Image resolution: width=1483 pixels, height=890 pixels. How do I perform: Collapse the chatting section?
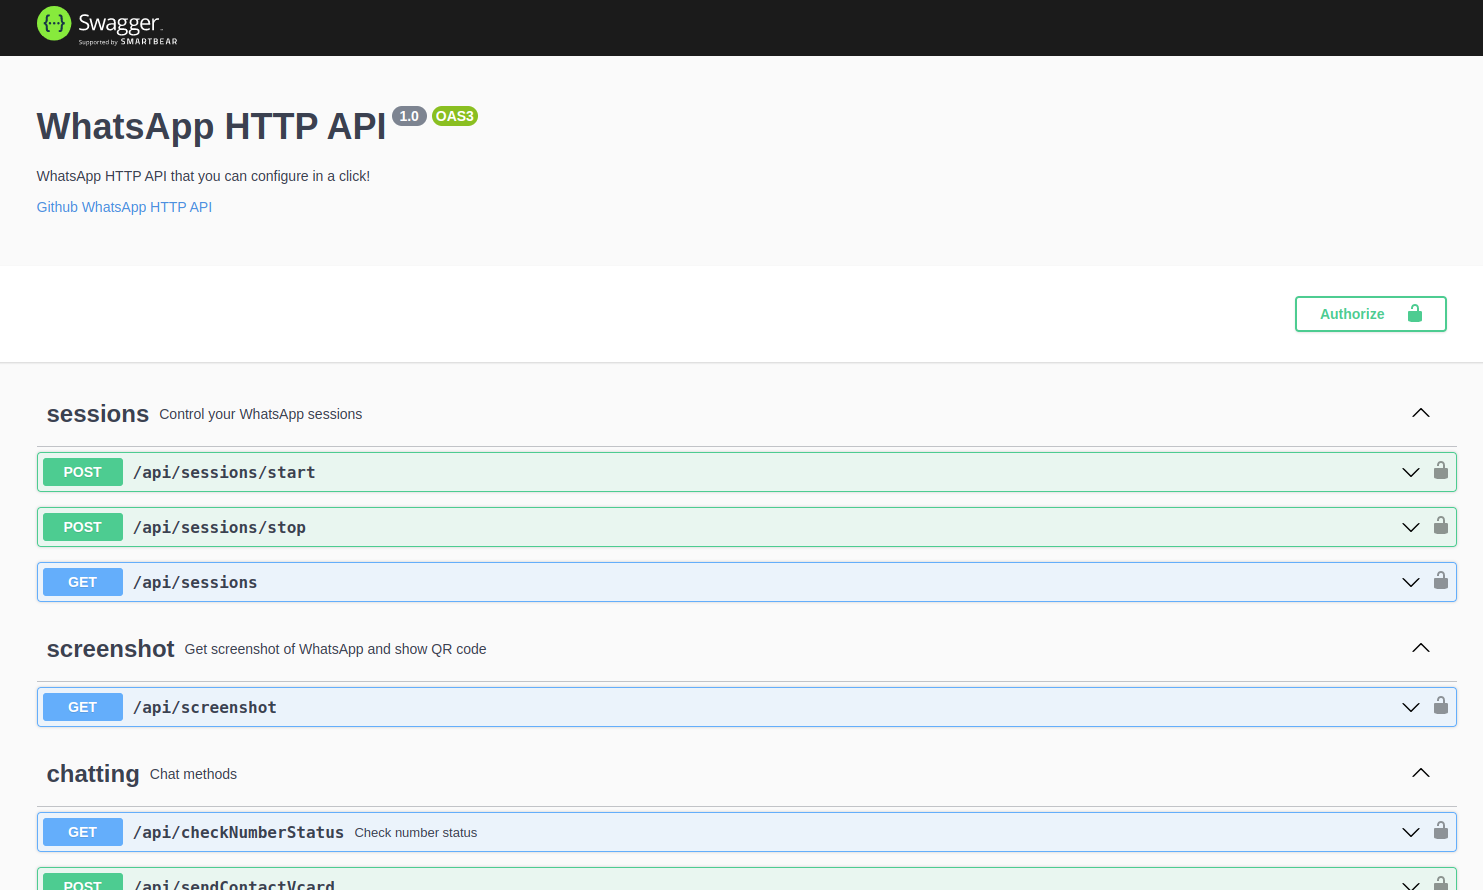(x=1420, y=772)
